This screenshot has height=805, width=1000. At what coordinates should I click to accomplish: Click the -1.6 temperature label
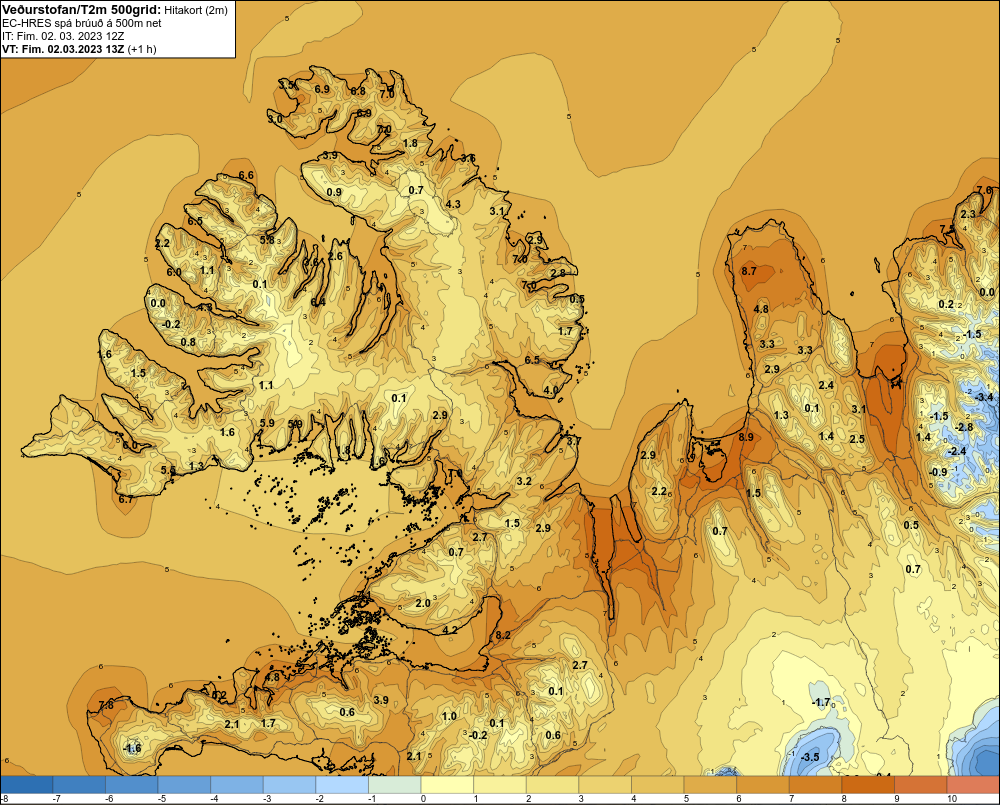[x=131, y=748]
